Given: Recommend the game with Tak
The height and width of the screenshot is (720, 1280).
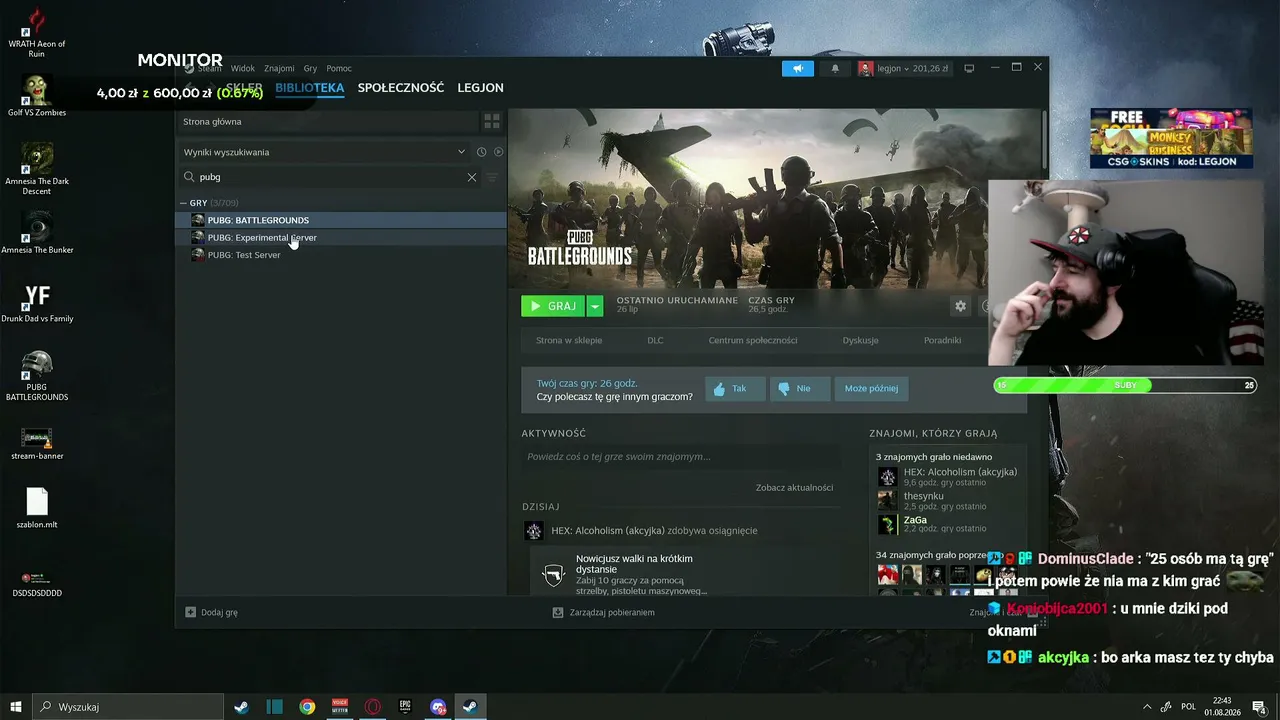Looking at the screenshot, I should pos(735,389).
